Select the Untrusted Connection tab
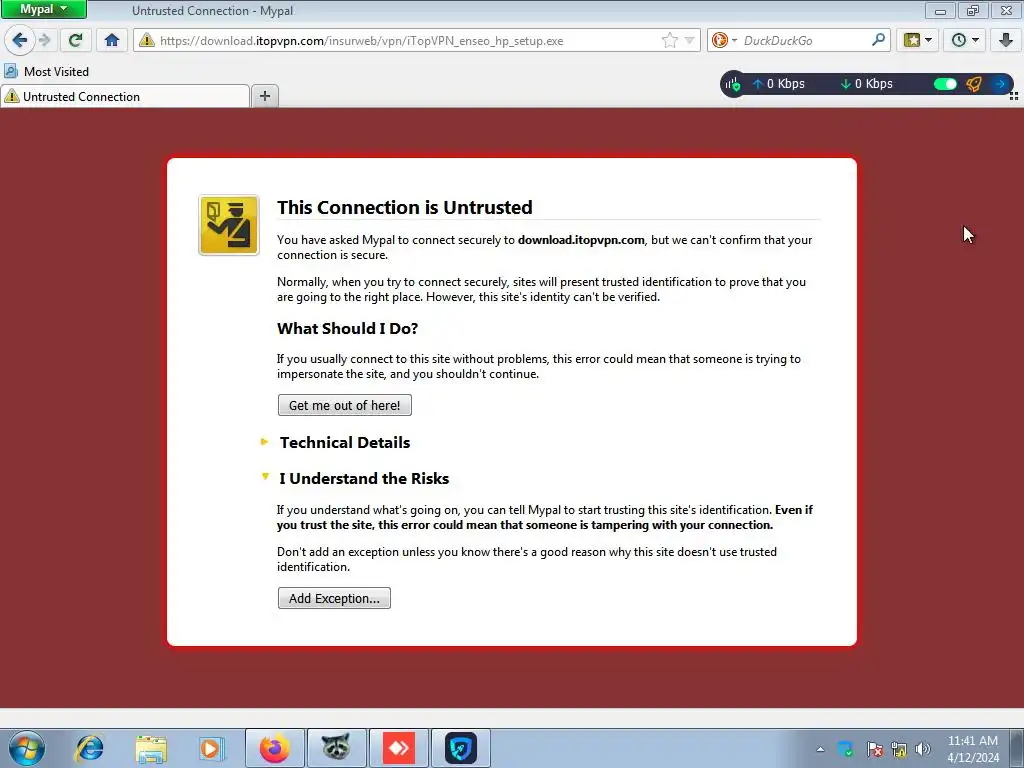The height and width of the screenshot is (768, 1024). (x=125, y=97)
